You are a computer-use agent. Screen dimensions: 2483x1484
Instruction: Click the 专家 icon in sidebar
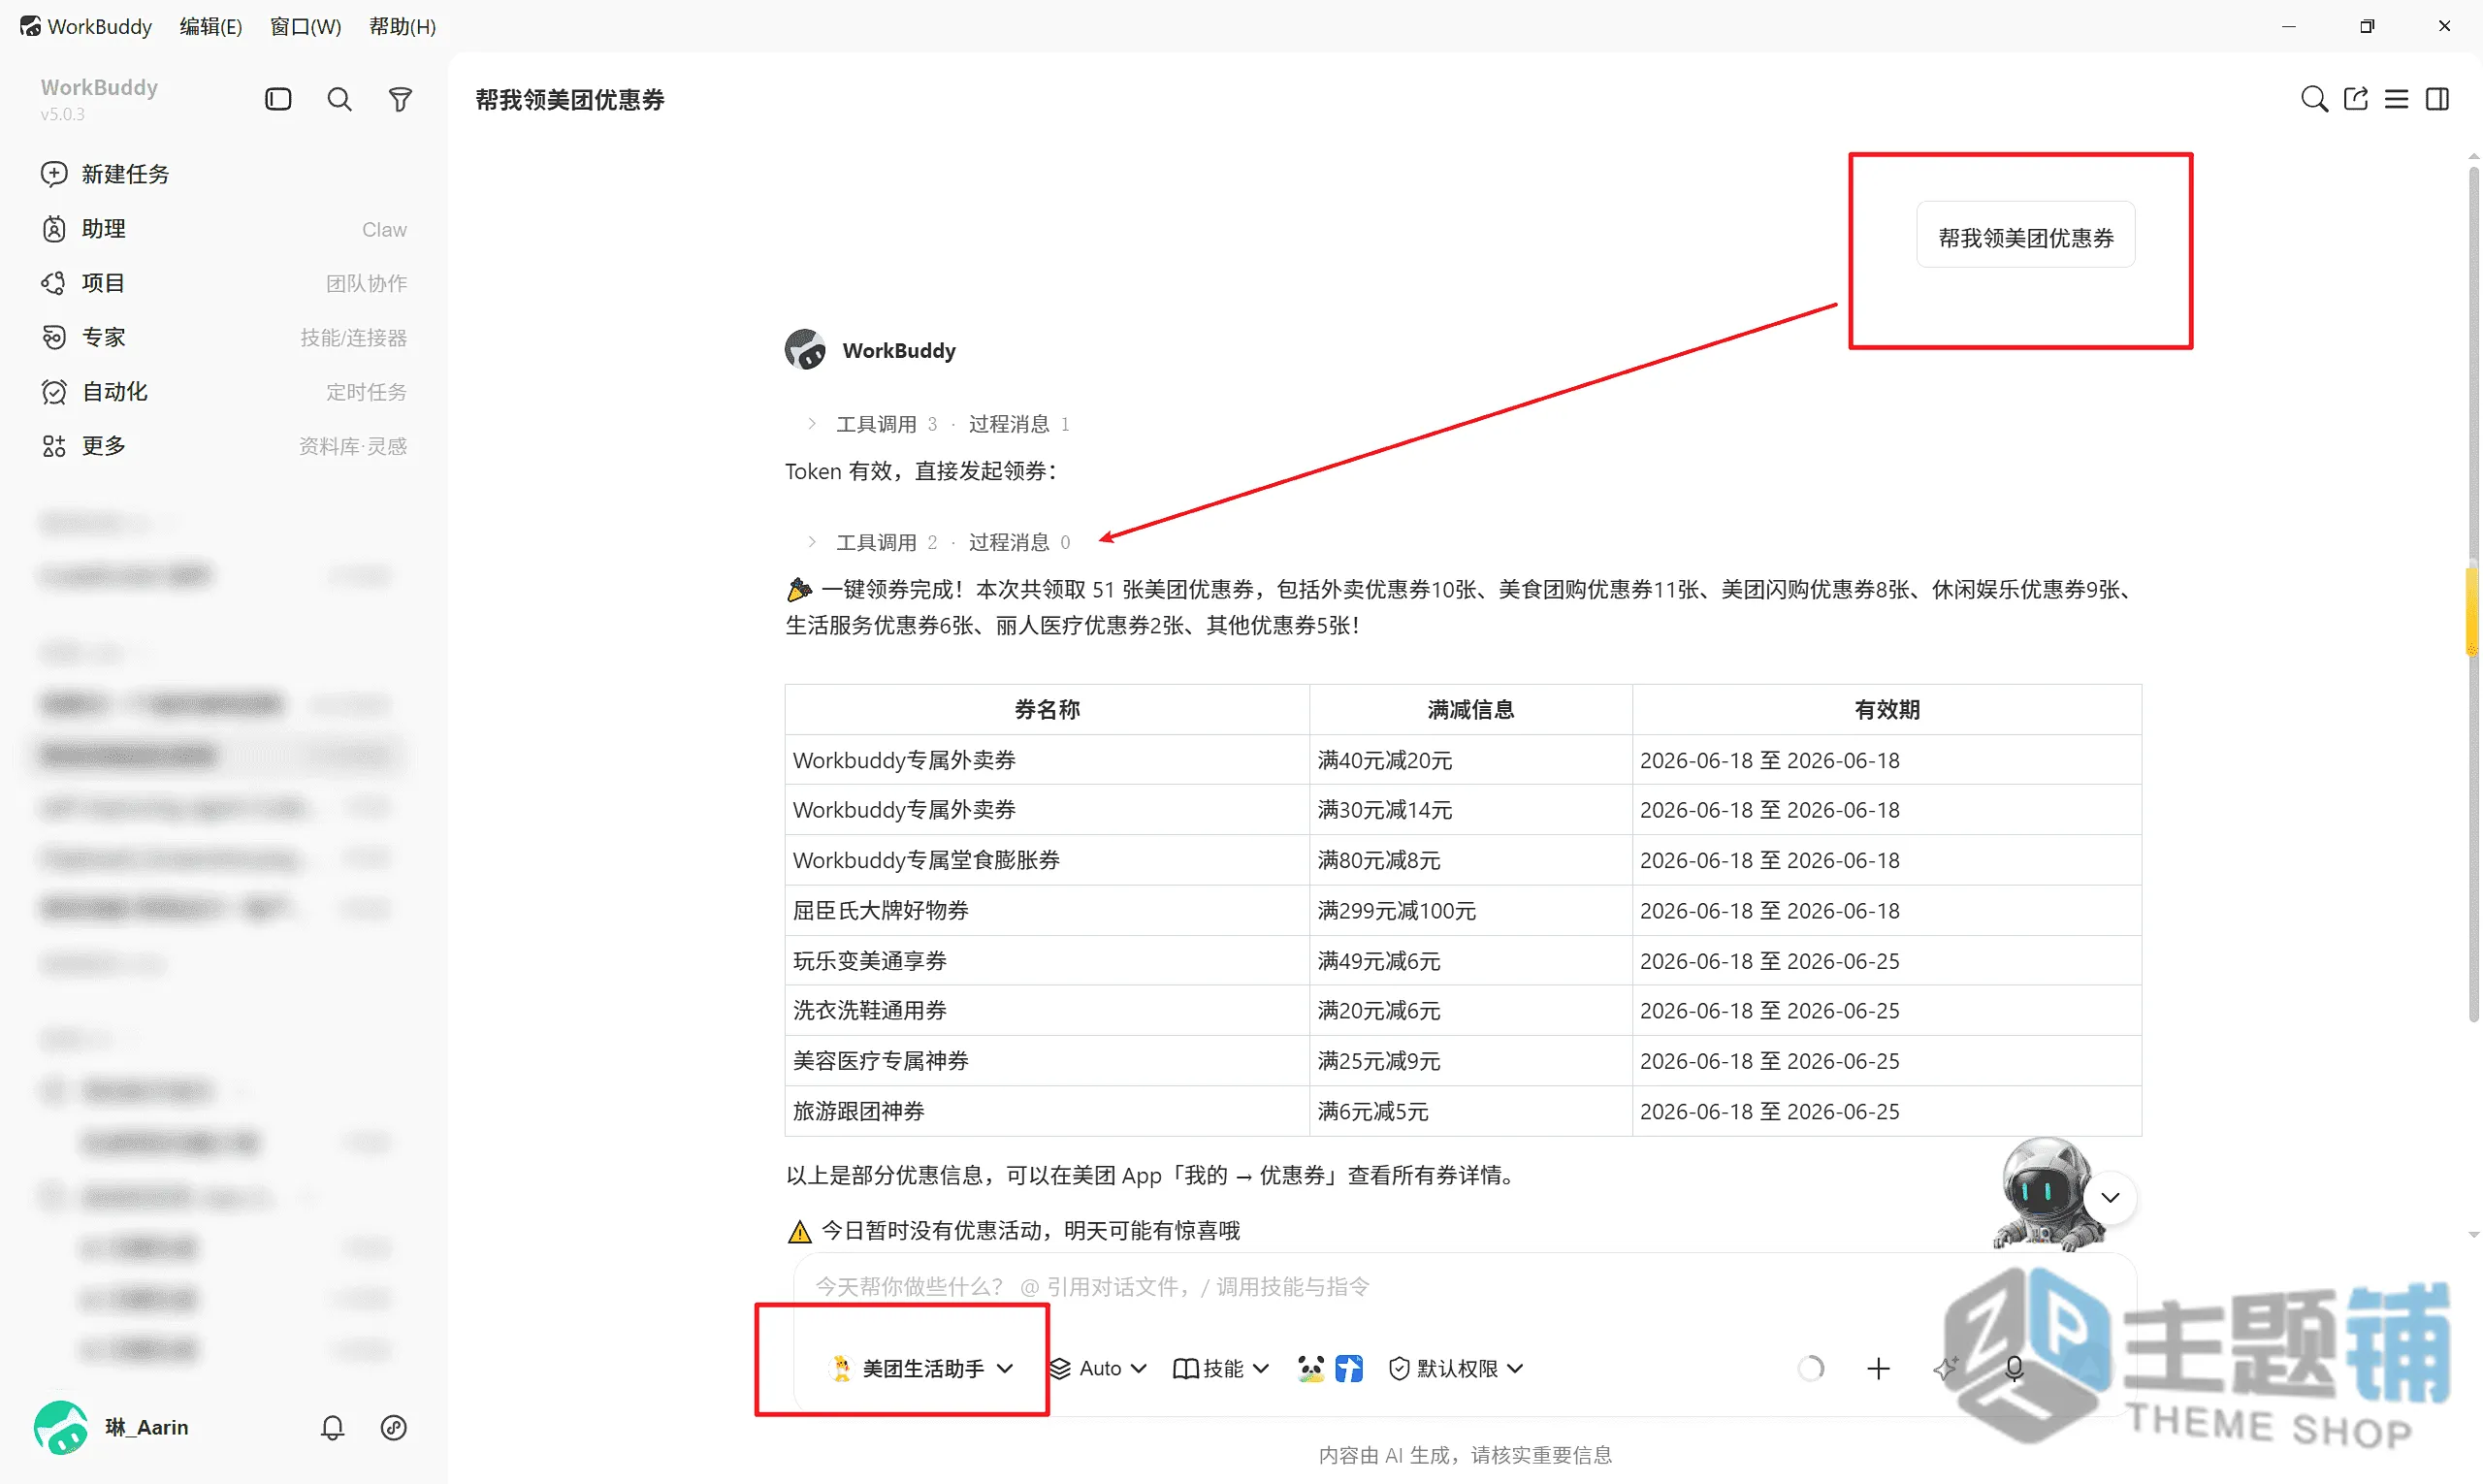(54, 337)
